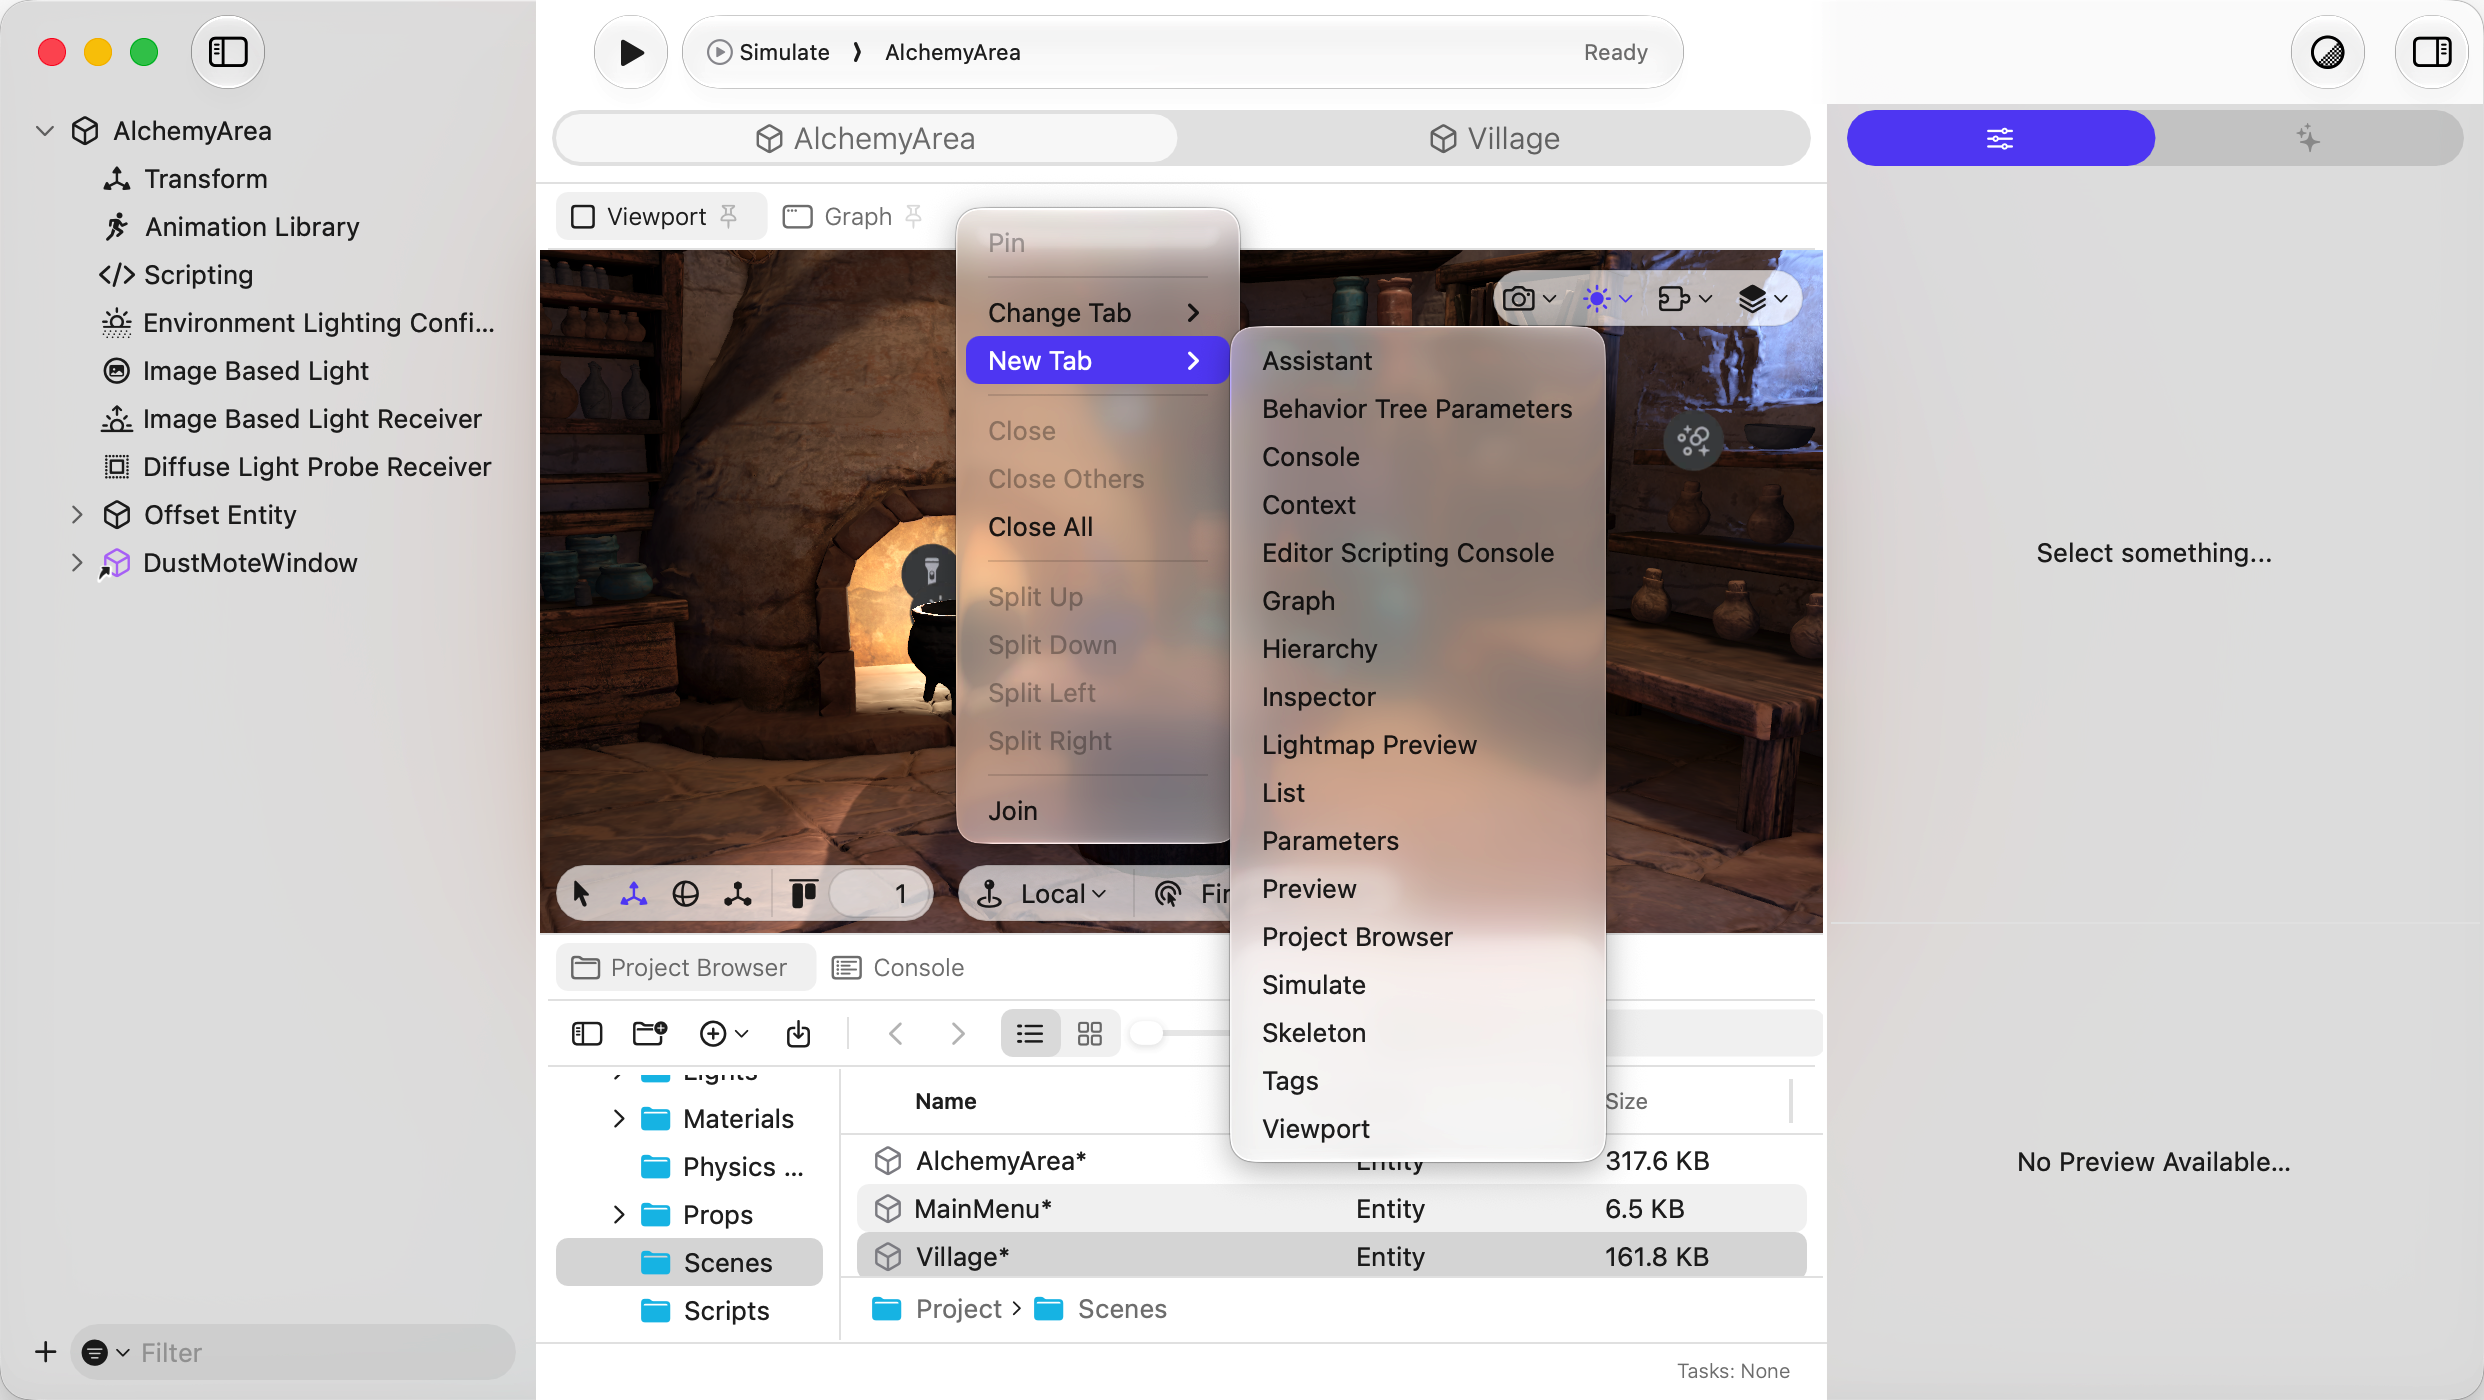The width and height of the screenshot is (2484, 1400).
Task: Open the Change Tab submenu
Action: (x=1097, y=313)
